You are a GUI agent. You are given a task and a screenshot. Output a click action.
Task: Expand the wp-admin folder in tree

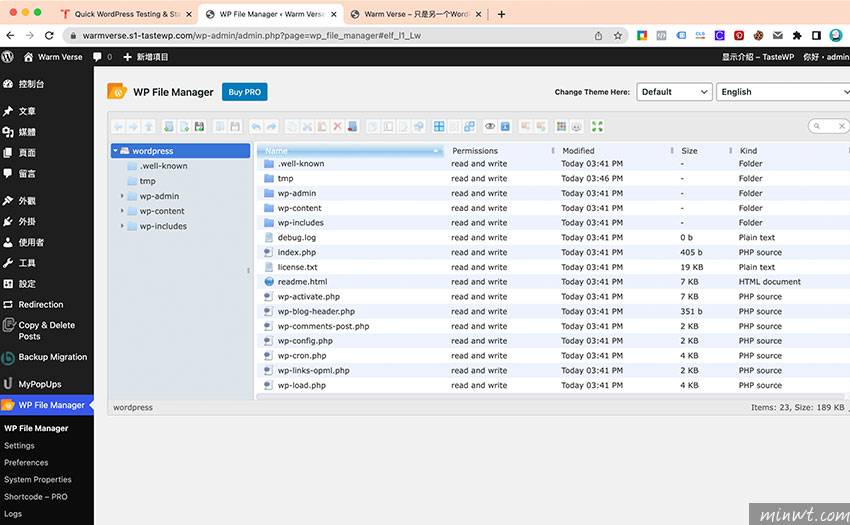(122, 196)
